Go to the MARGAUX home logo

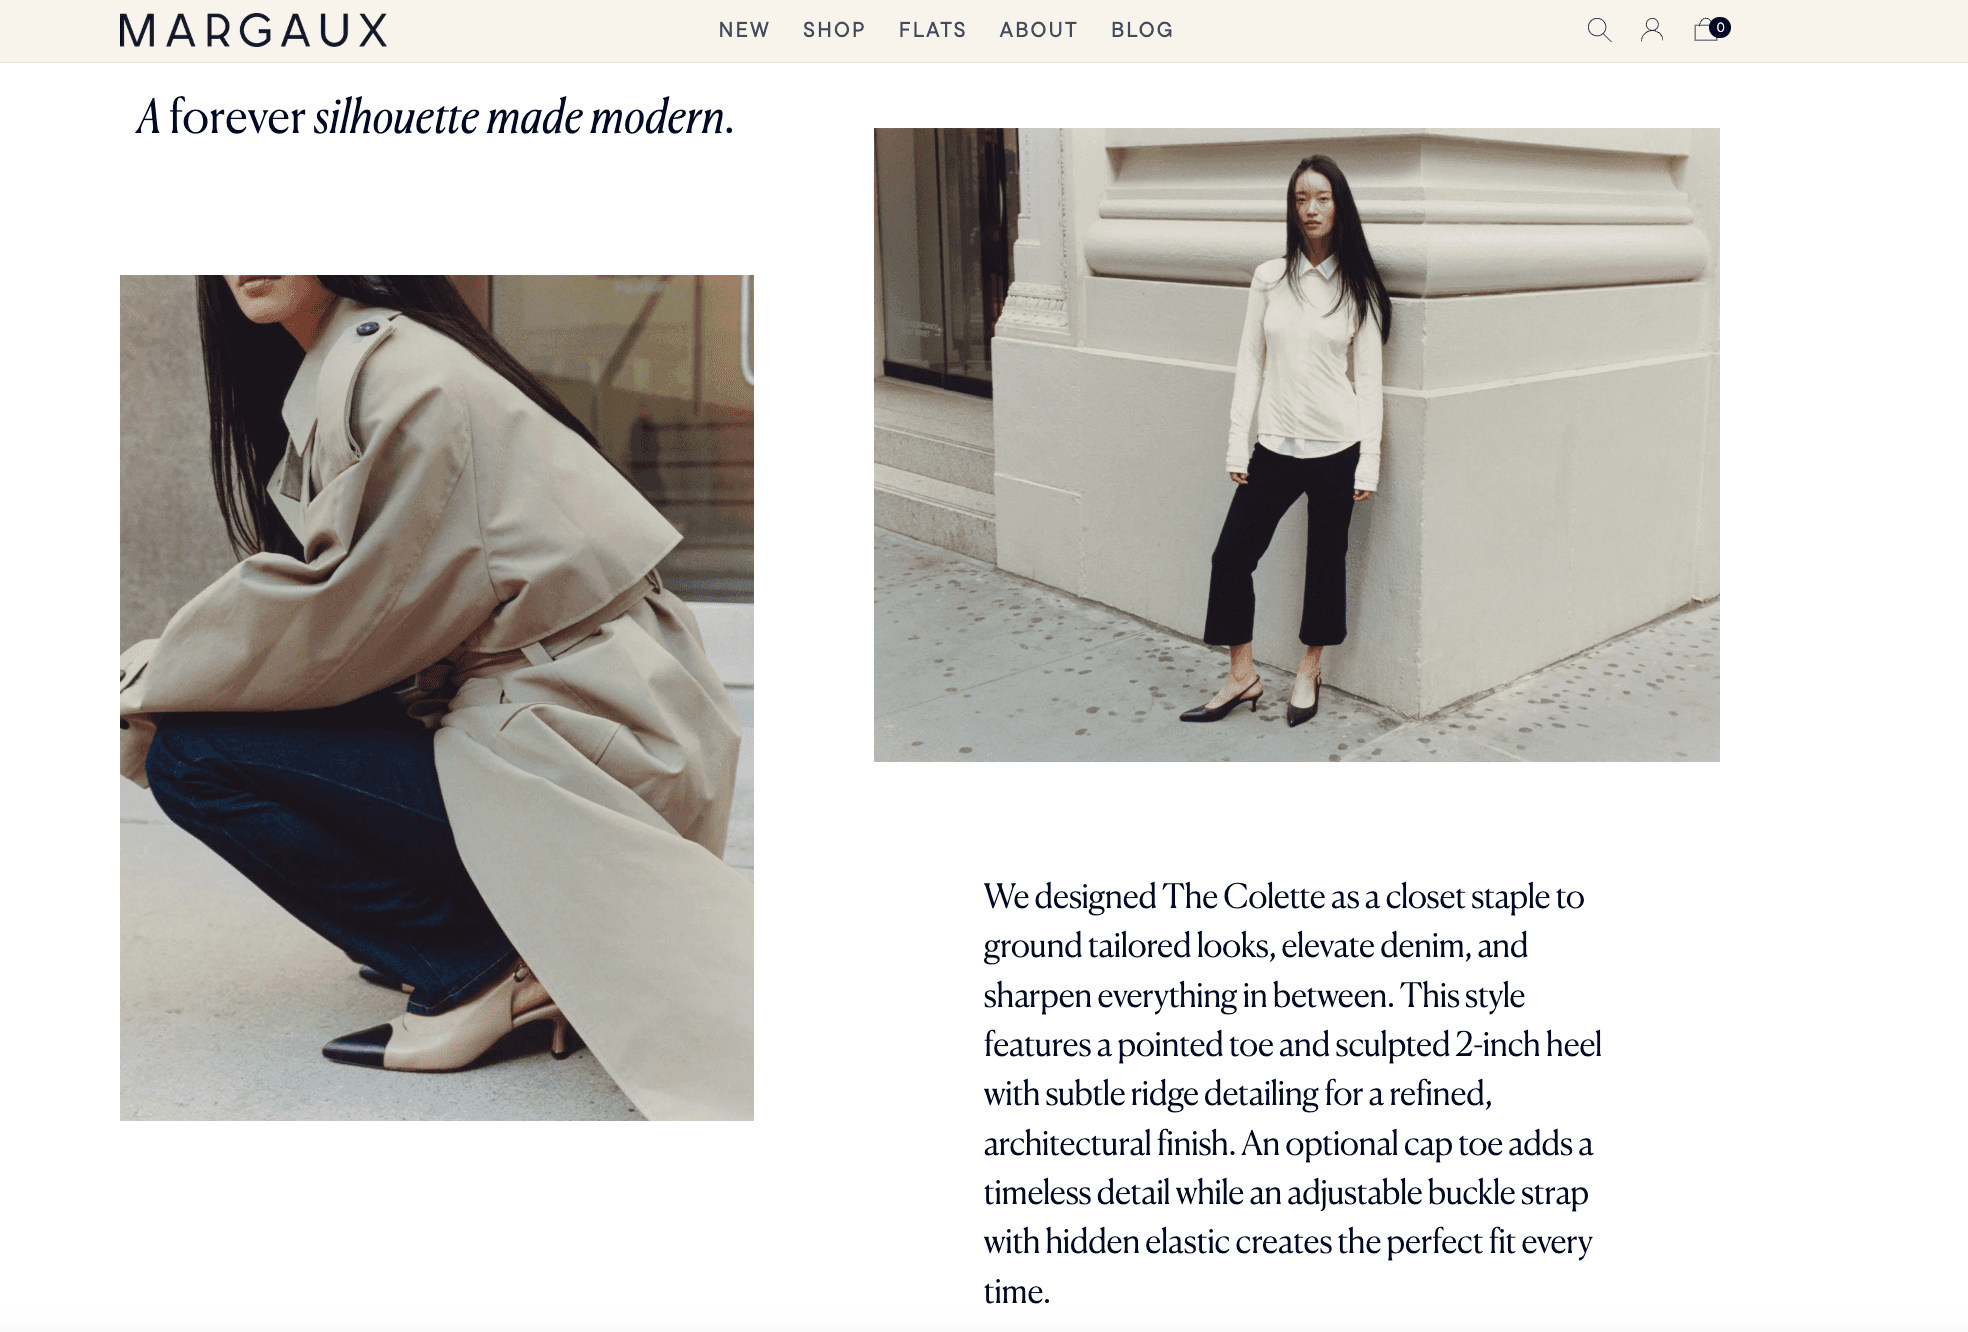point(253,31)
